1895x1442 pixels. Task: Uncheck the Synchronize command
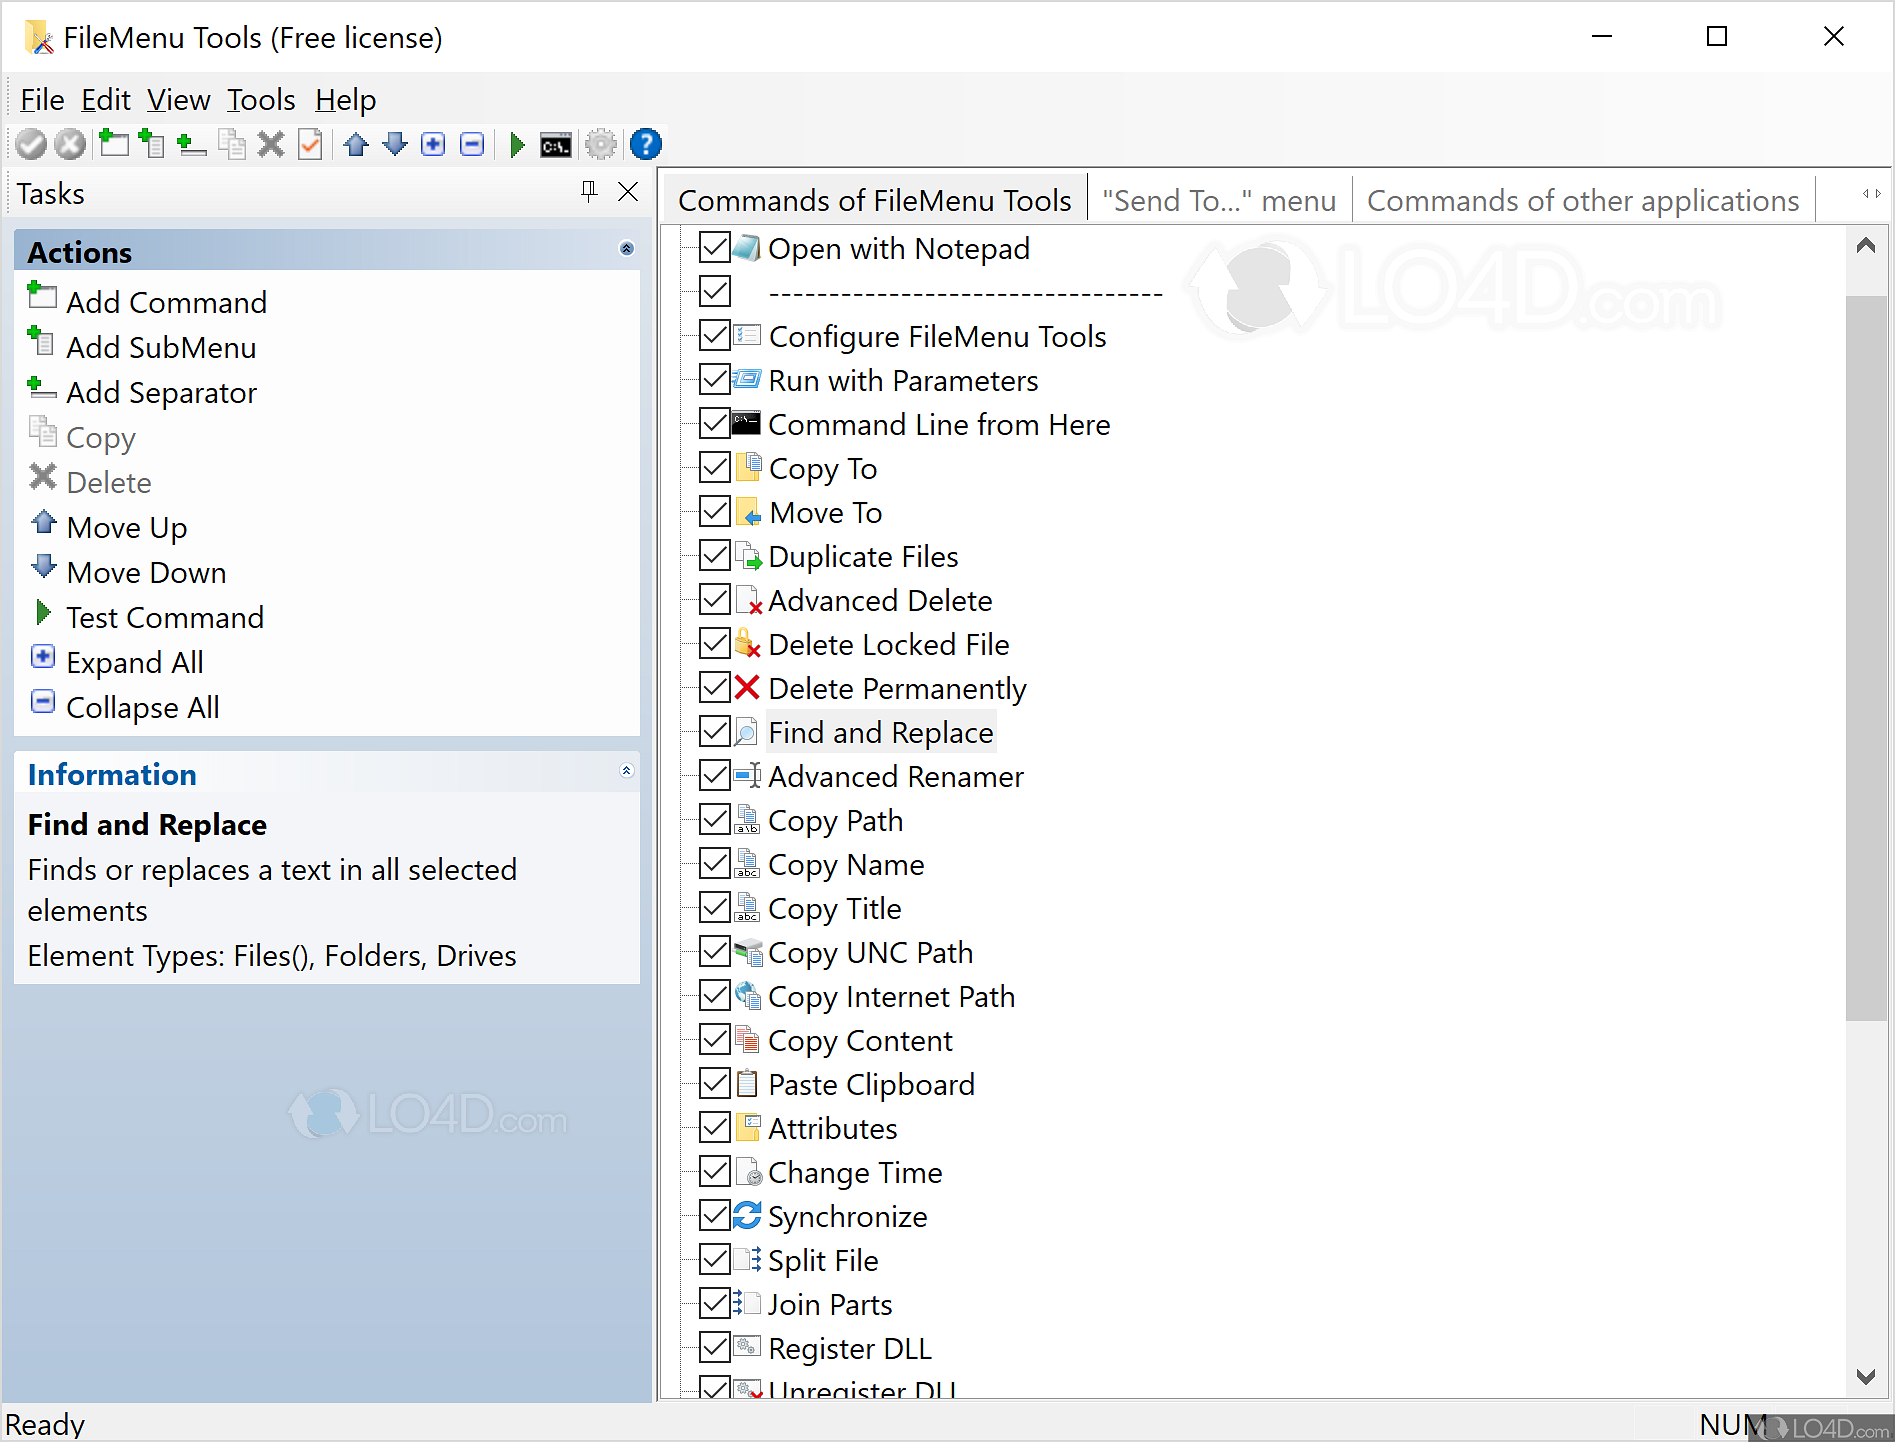(x=713, y=1216)
